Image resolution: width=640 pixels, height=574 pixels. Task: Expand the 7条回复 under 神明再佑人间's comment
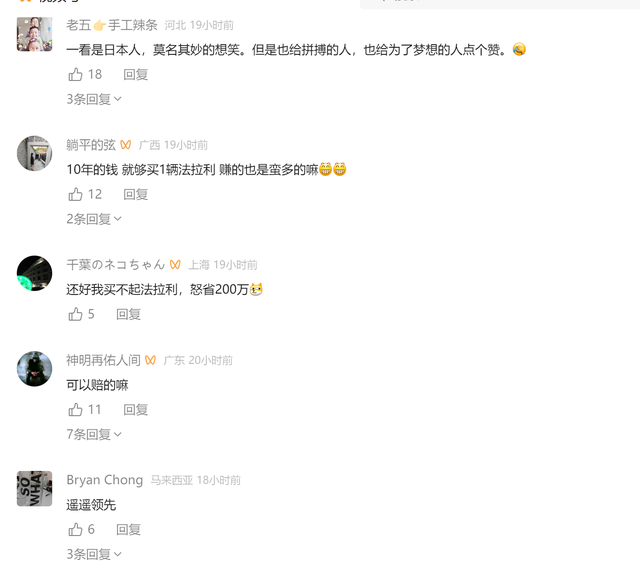click(94, 434)
